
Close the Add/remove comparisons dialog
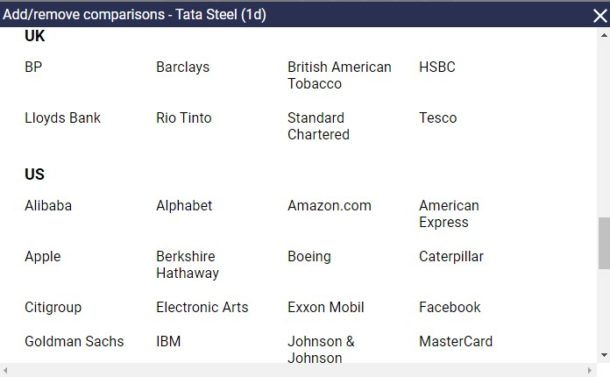(x=600, y=16)
